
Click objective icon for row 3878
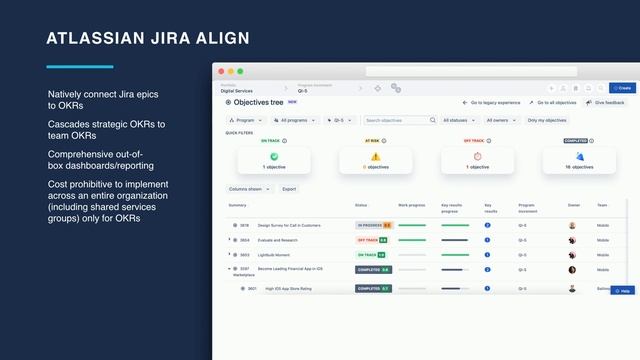(235, 225)
